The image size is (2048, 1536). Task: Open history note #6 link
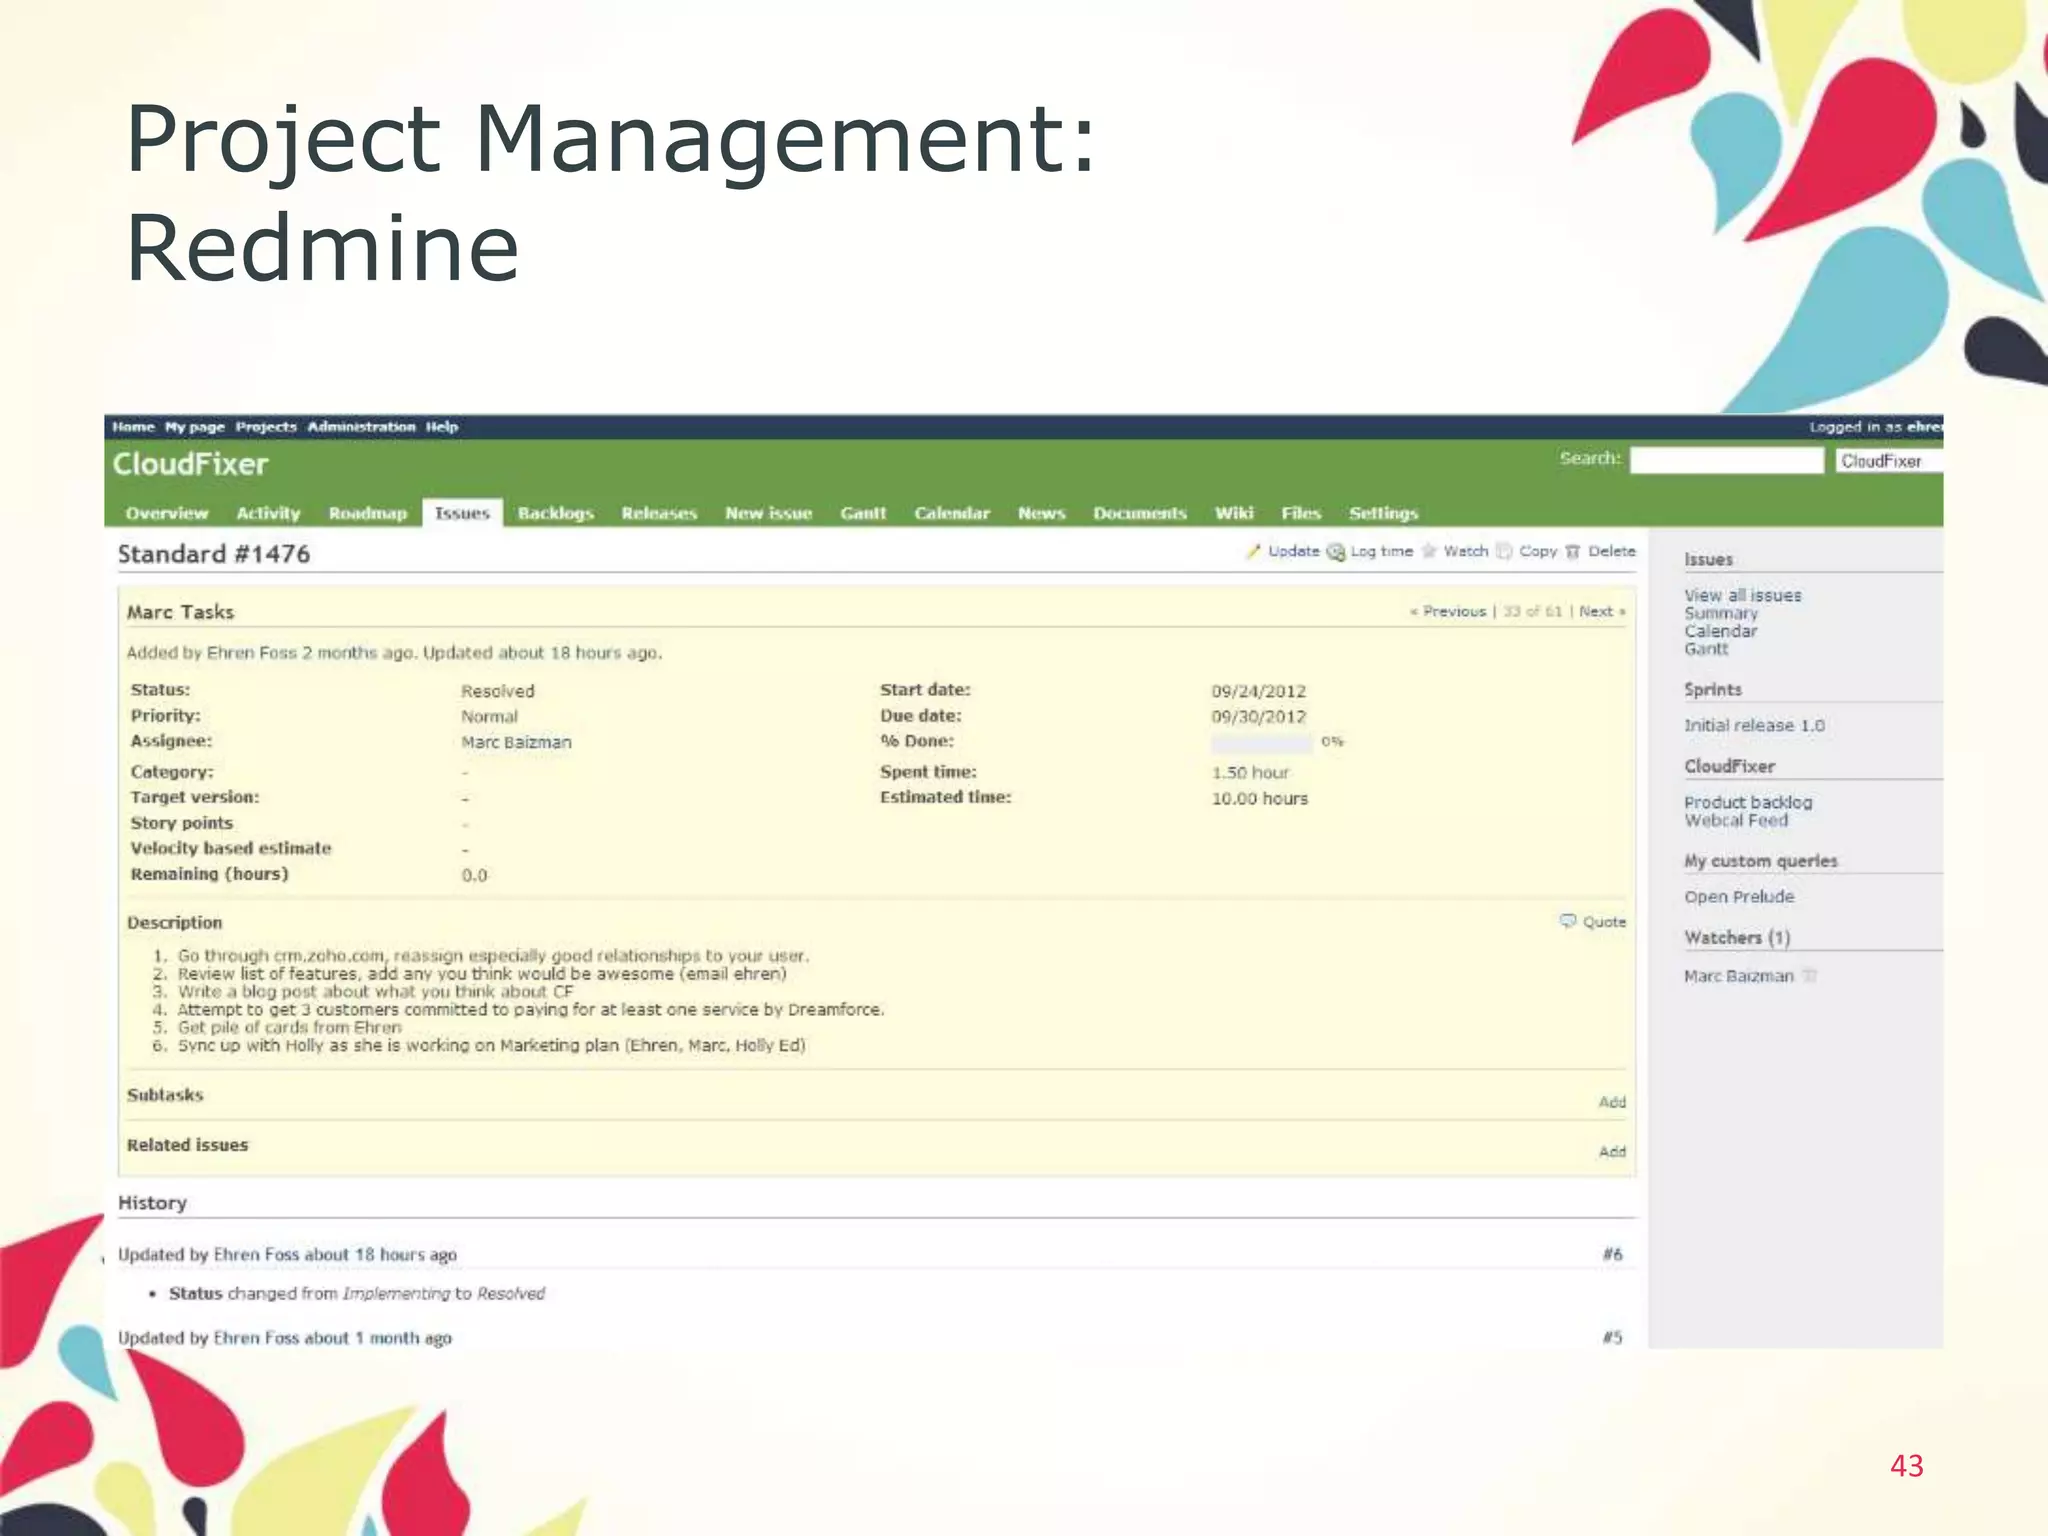(1613, 1254)
